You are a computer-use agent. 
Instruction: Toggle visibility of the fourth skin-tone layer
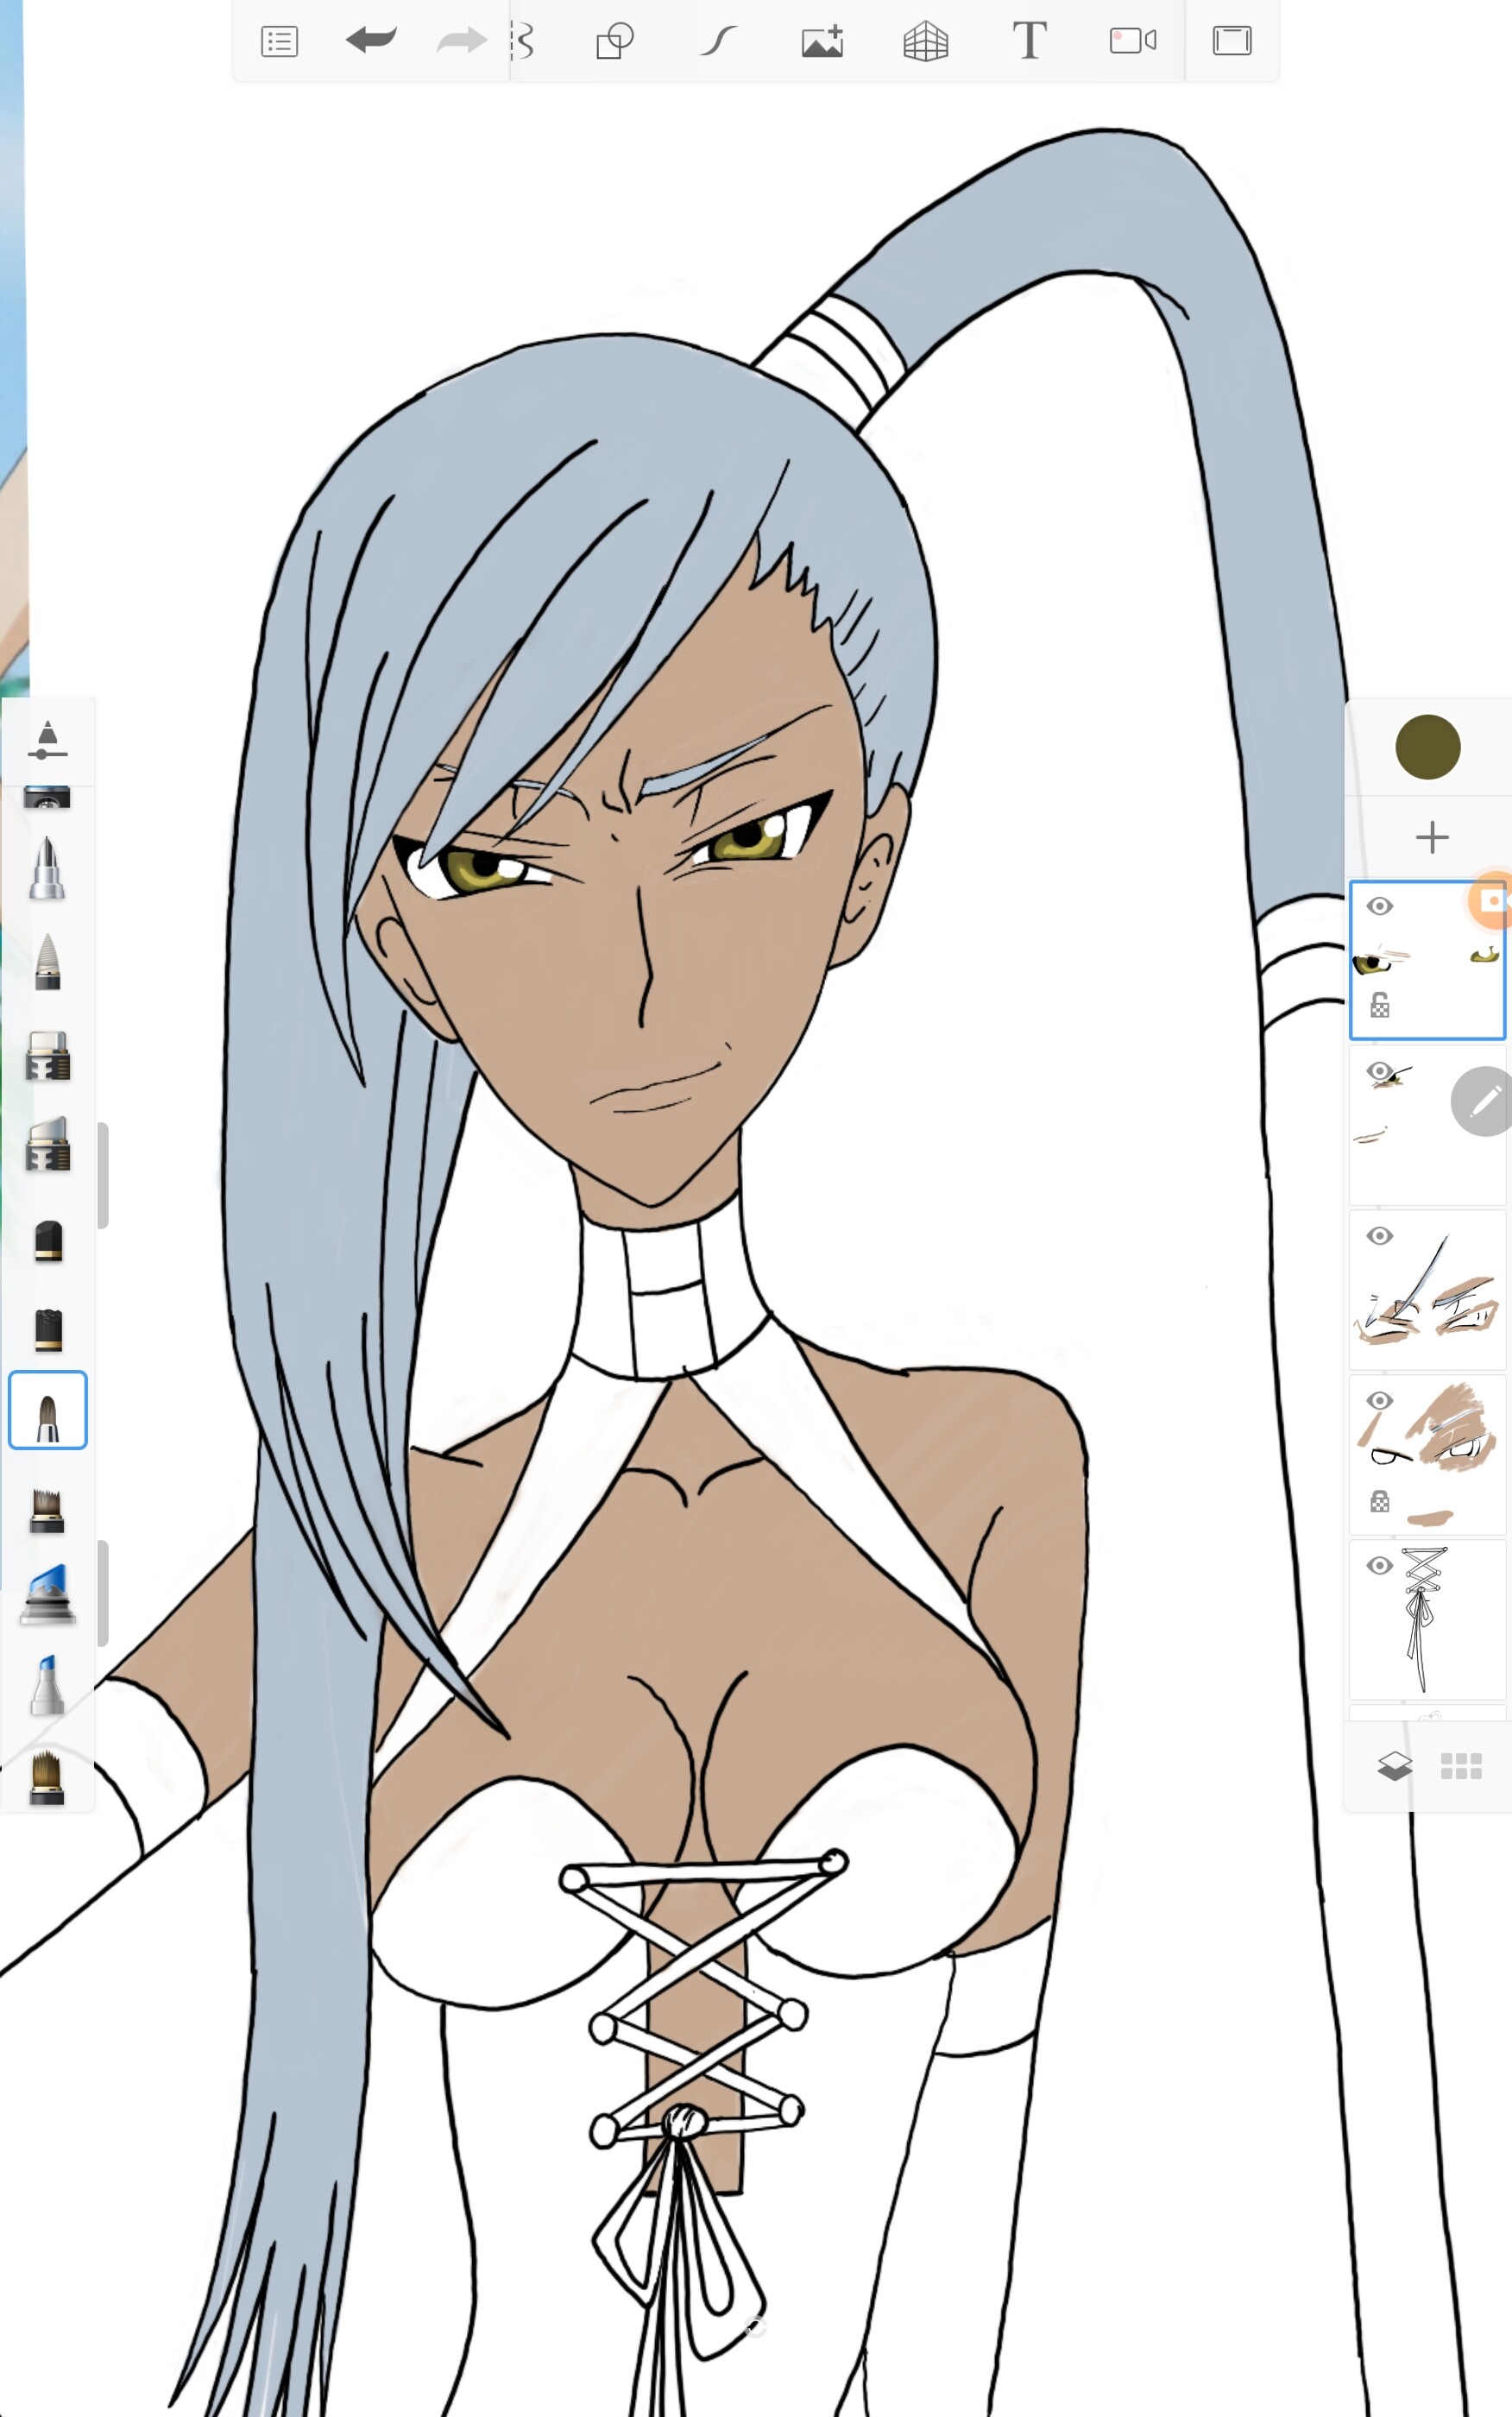(1380, 1401)
